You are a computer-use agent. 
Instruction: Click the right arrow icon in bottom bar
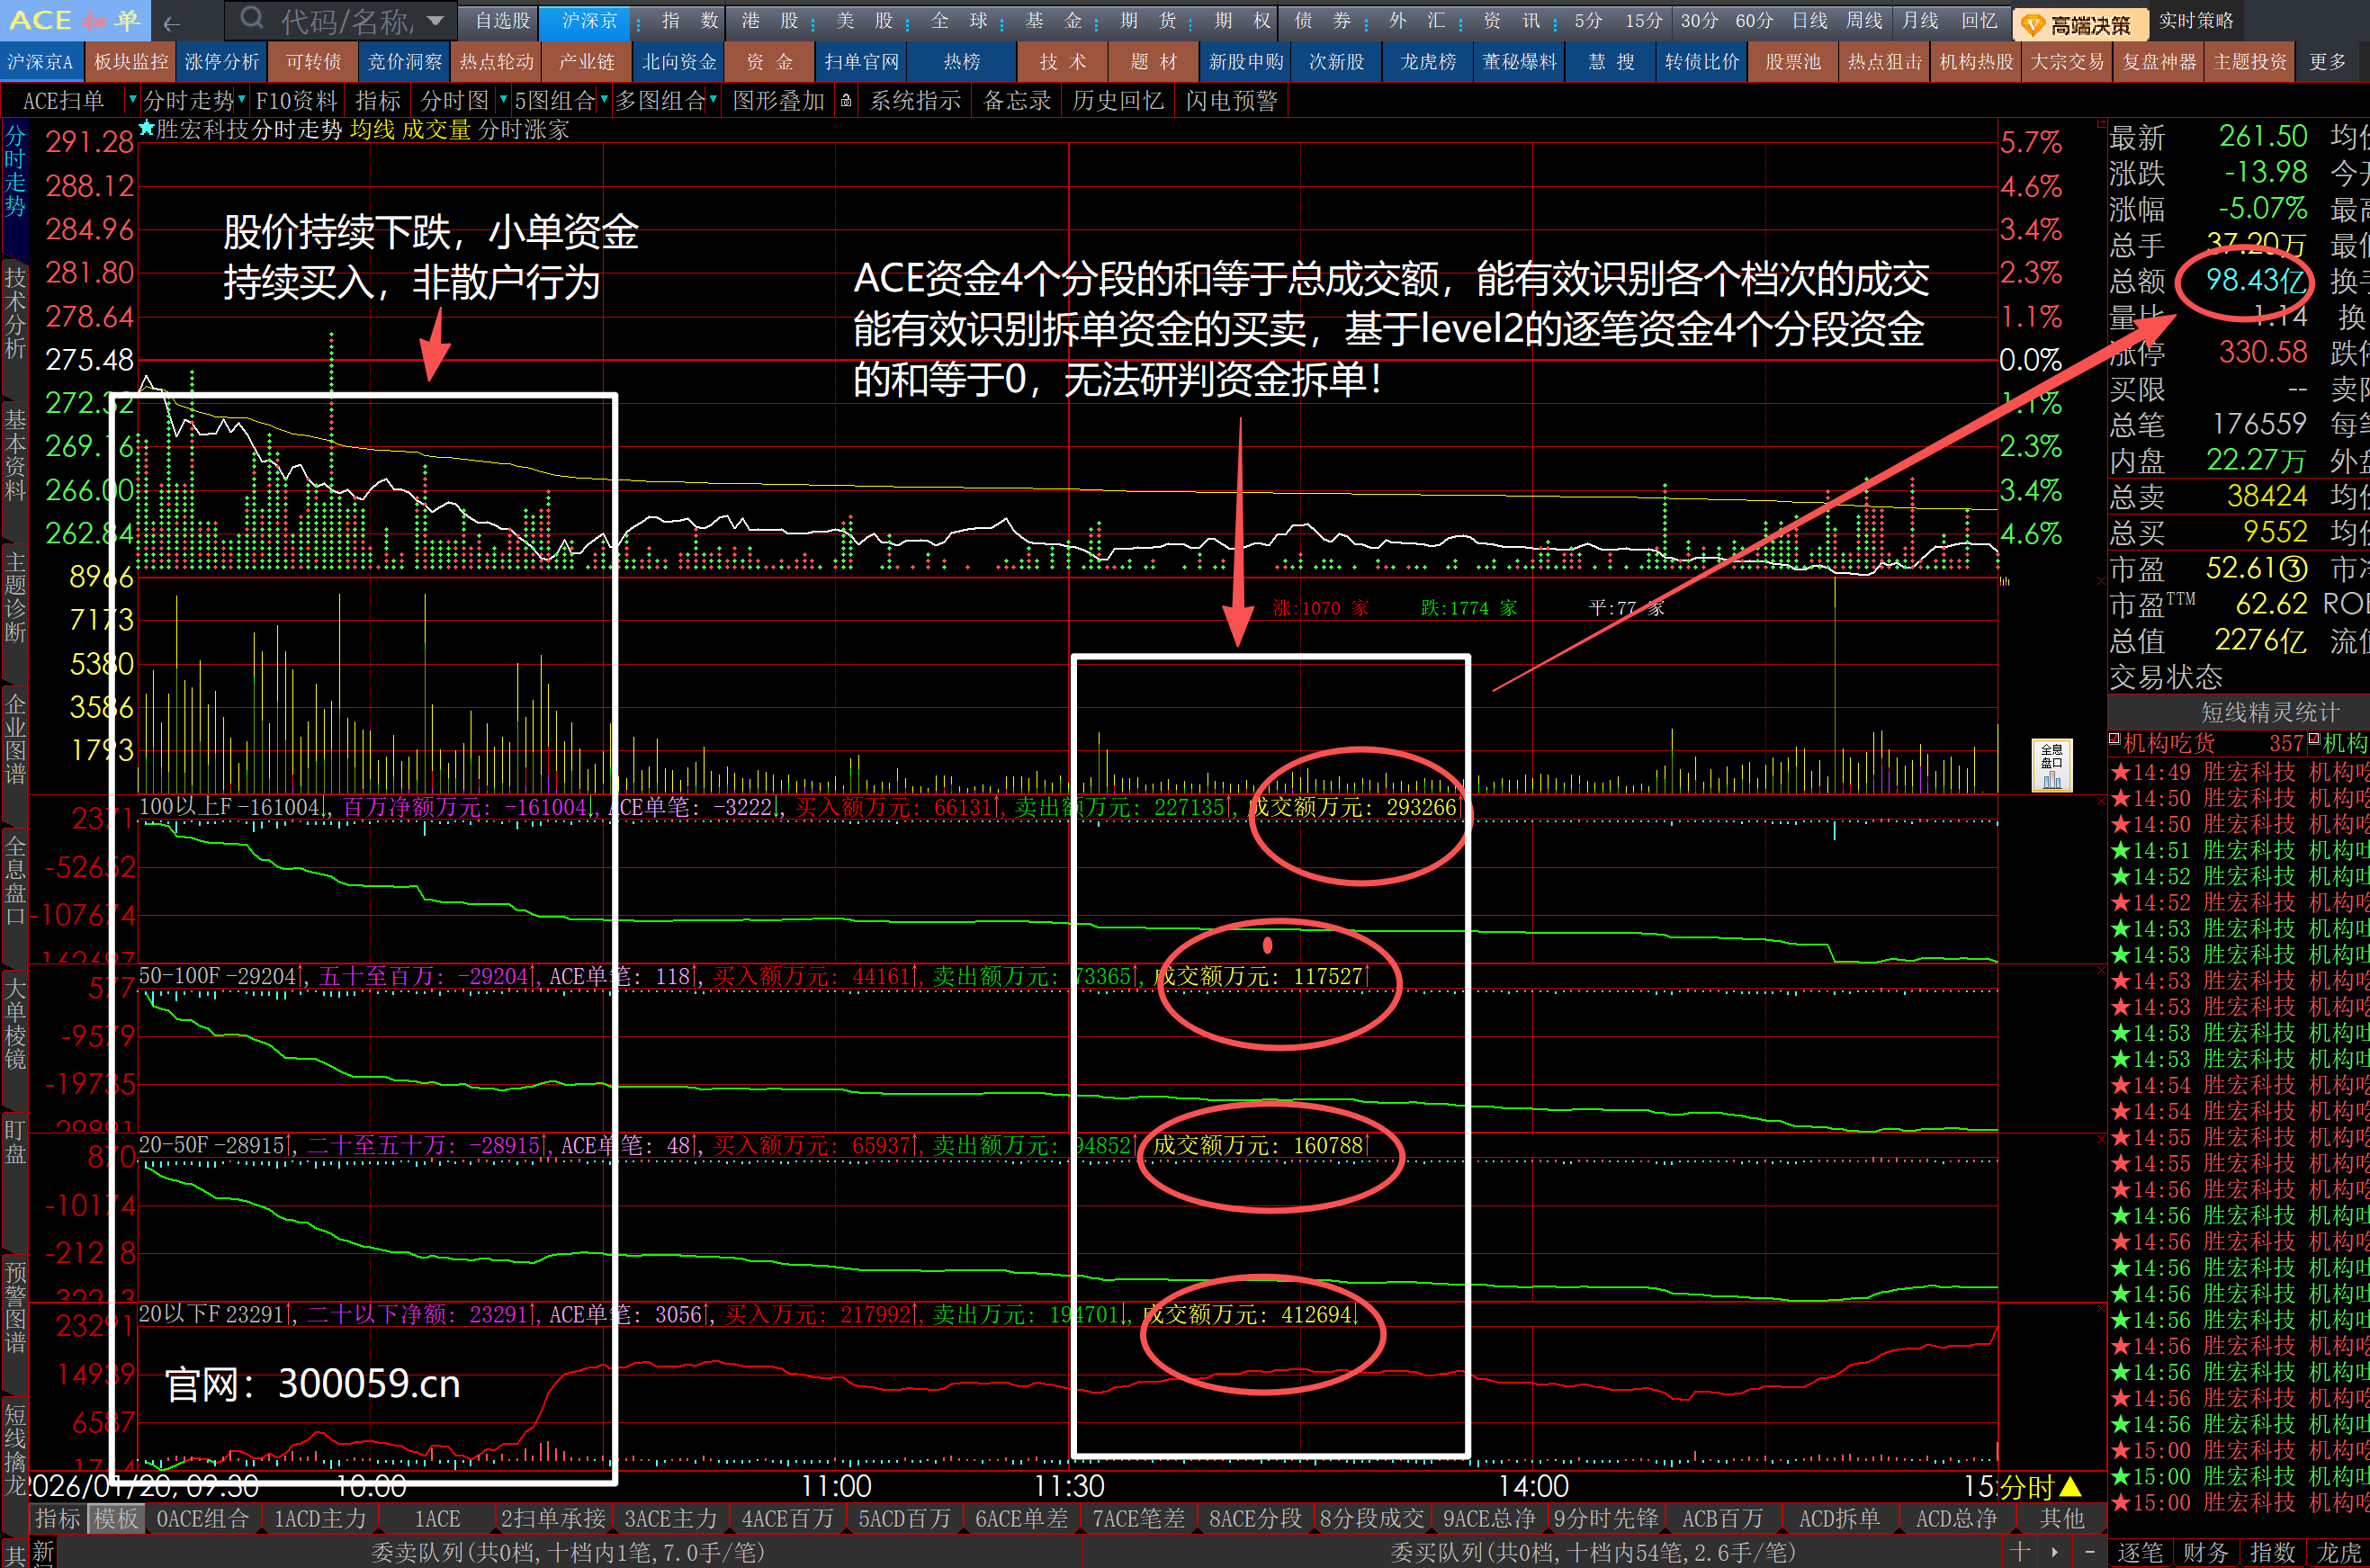click(x=2054, y=1551)
